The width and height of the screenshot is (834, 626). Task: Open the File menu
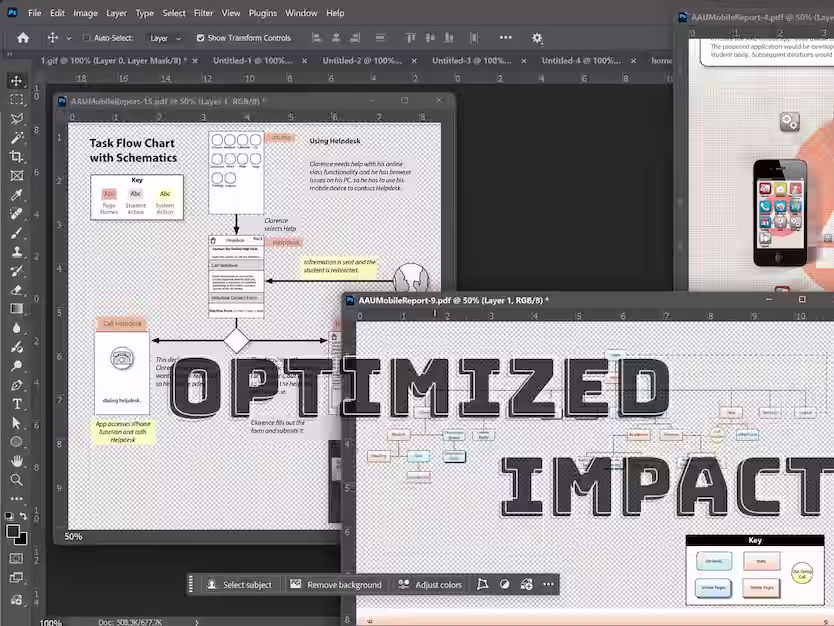tap(35, 13)
